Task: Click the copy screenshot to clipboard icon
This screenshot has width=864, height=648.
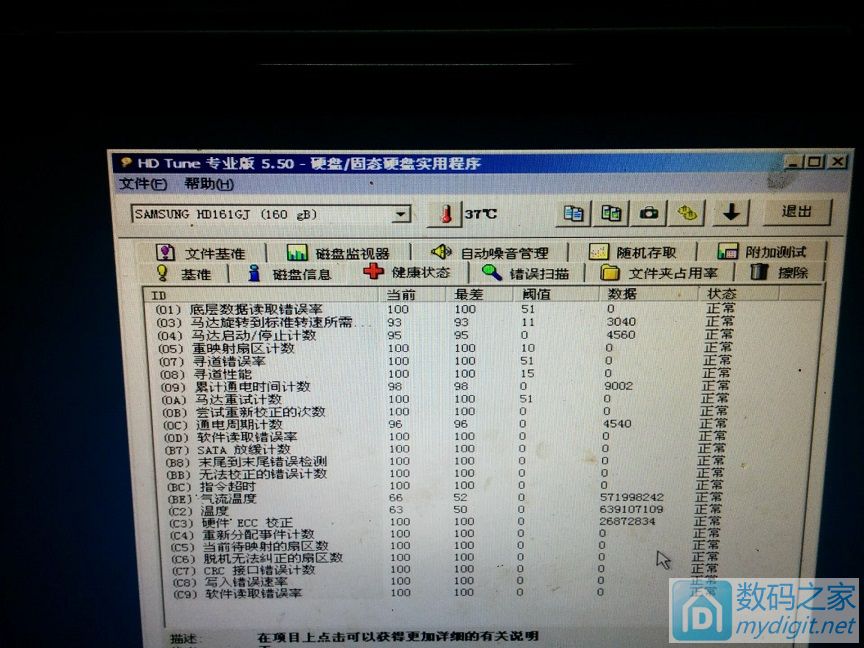Action: pyautogui.click(x=611, y=213)
